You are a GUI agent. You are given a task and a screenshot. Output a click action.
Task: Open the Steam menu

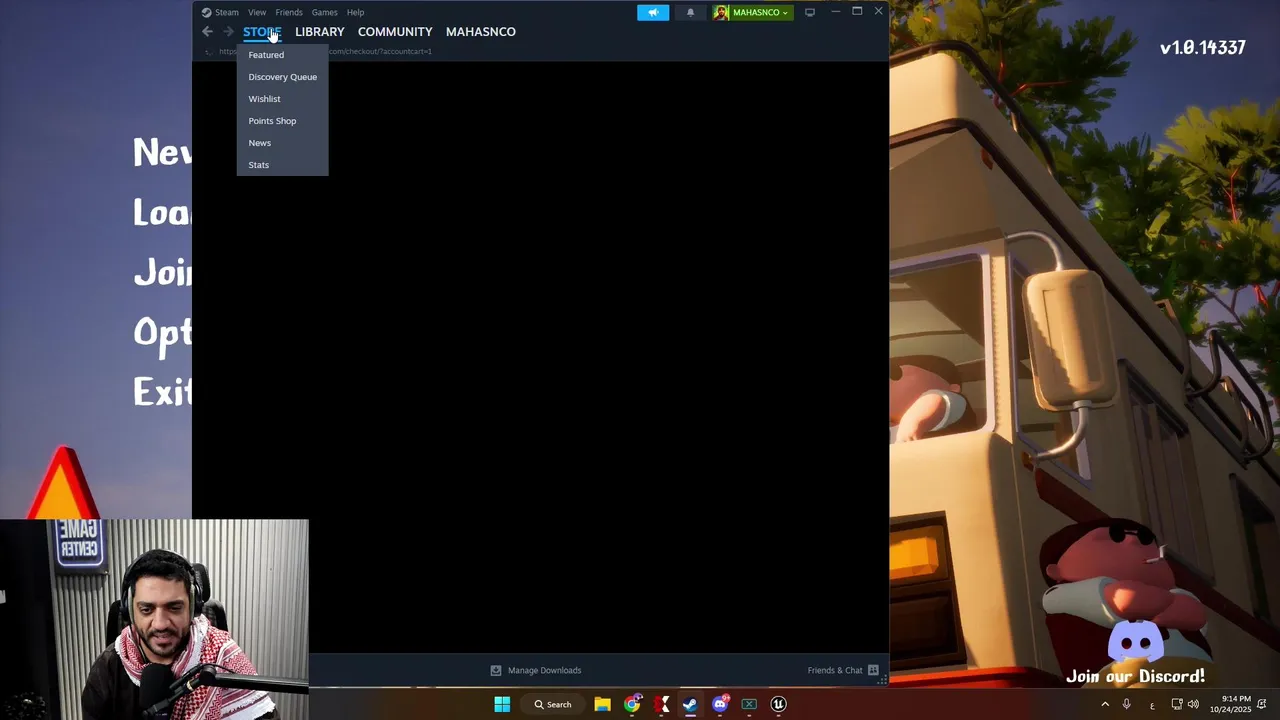click(x=227, y=12)
